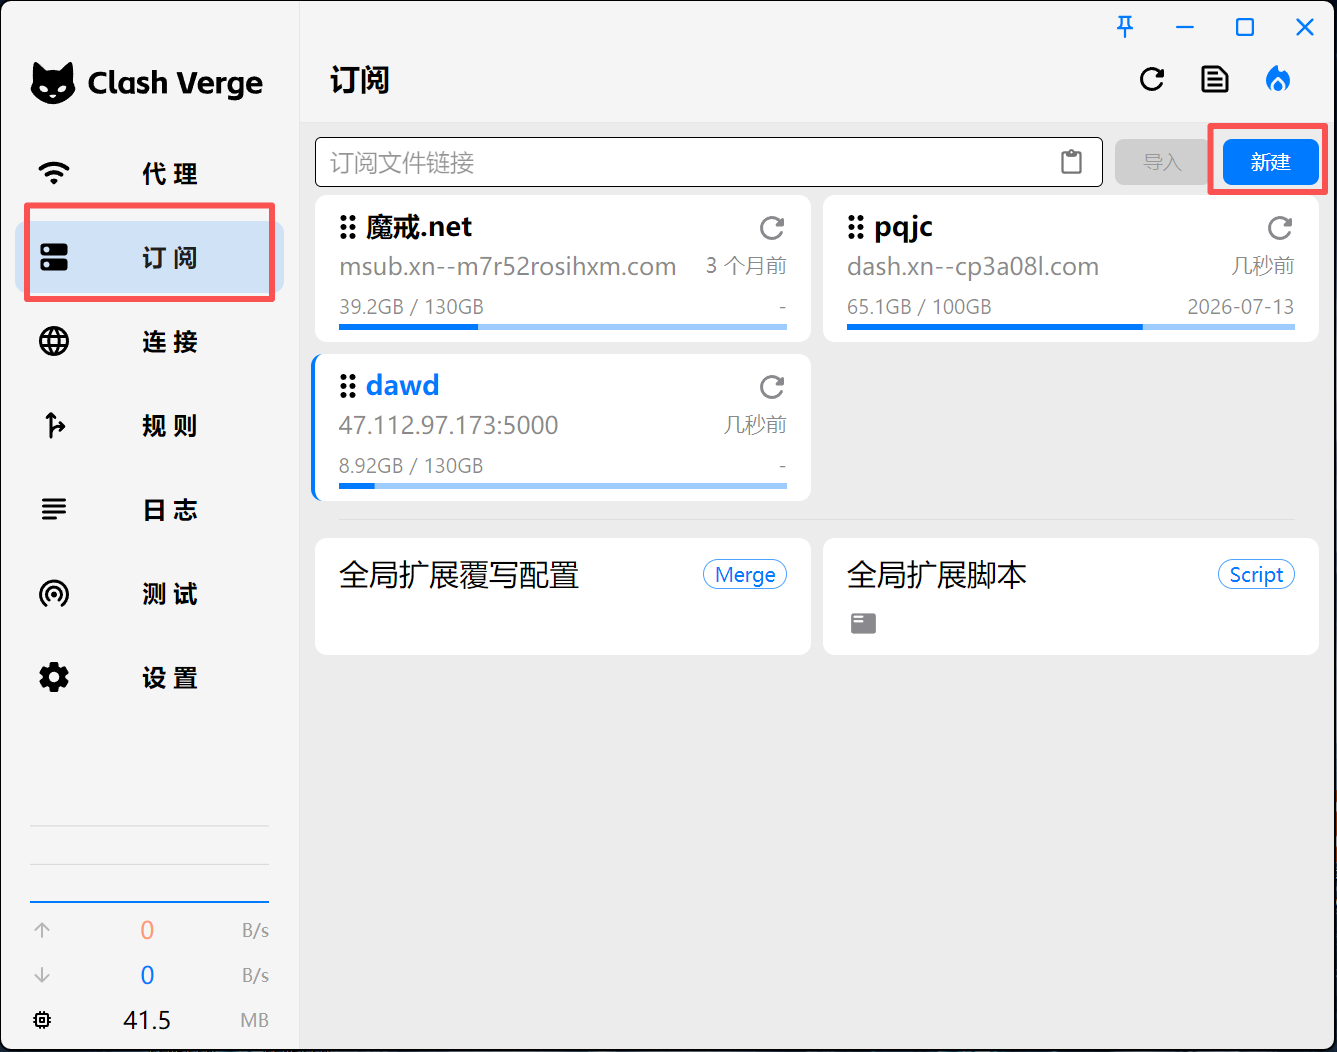Image resolution: width=1337 pixels, height=1052 pixels.
Task: Open 全局扩展脚本 card title
Action: (937, 575)
